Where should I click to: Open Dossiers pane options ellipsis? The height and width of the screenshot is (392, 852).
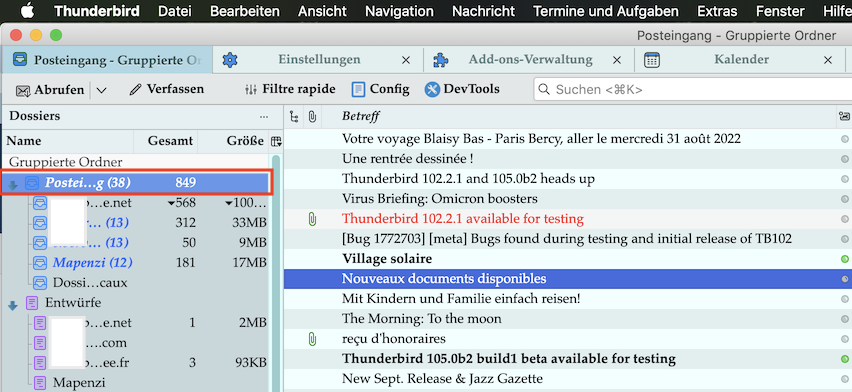click(x=264, y=116)
